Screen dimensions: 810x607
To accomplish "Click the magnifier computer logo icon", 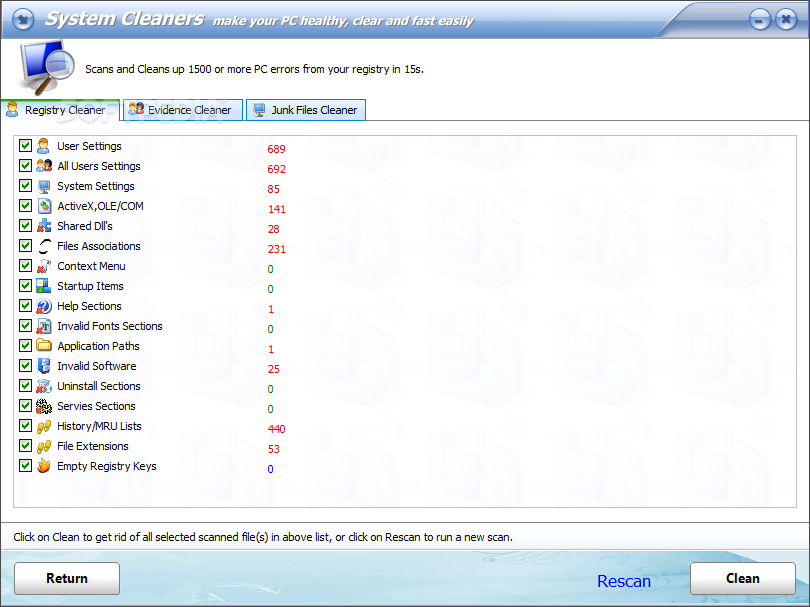I will [x=47, y=68].
